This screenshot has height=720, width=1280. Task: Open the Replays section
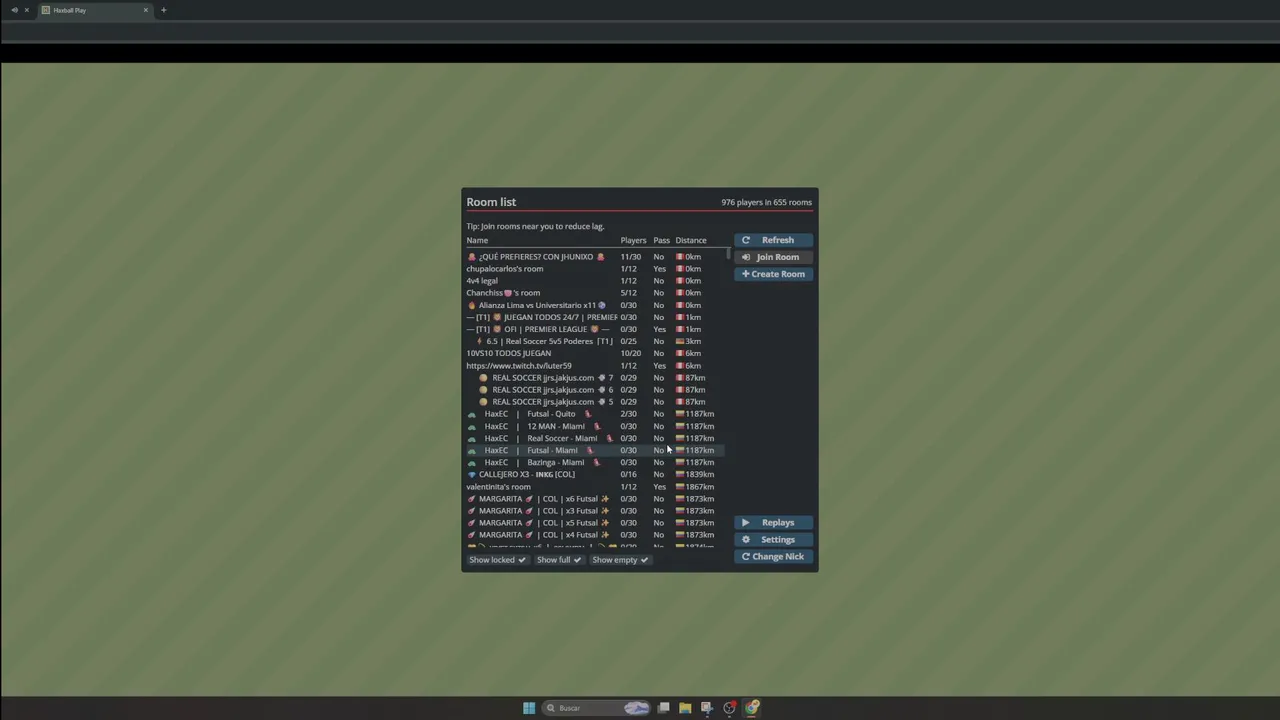[773, 523]
